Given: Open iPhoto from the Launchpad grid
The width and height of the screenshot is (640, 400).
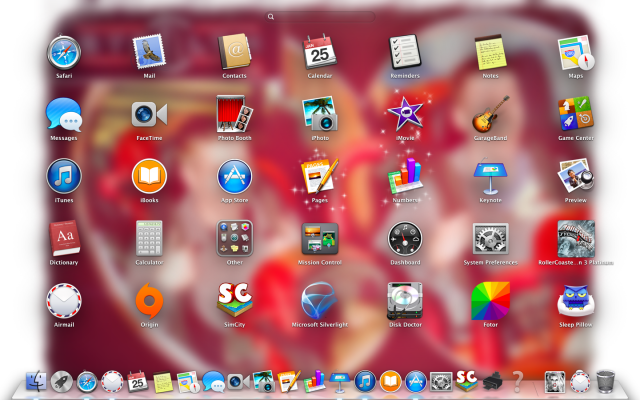Looking at the screenshot, I should pyautogui.click(x=320, y=114).
